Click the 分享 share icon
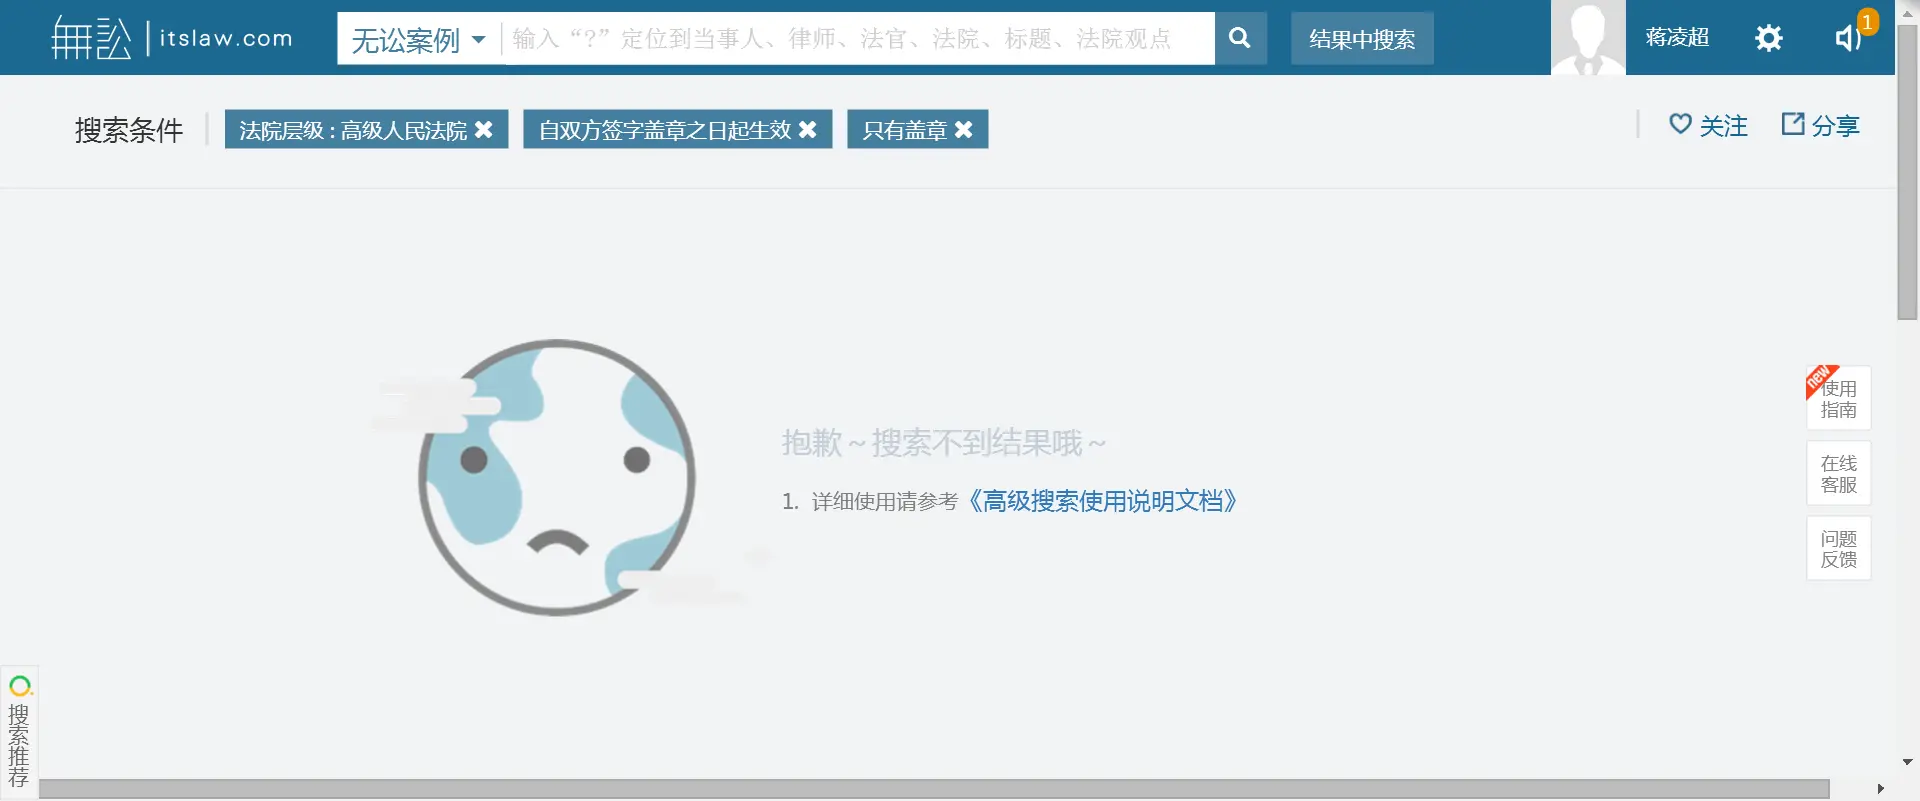 click(x=1793, y=124)
